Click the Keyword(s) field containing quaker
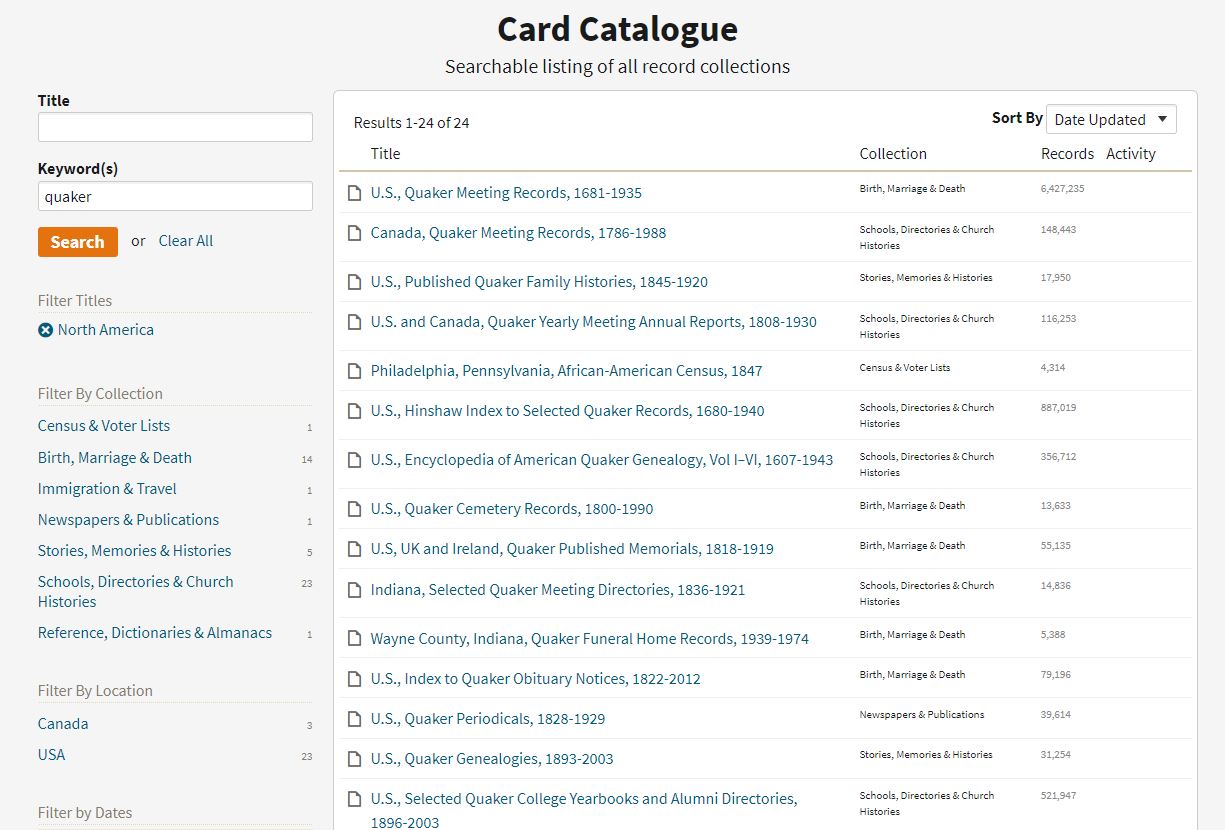This screenshot has width=1225, height=830. pyautogui.click(x=175, y=196)
